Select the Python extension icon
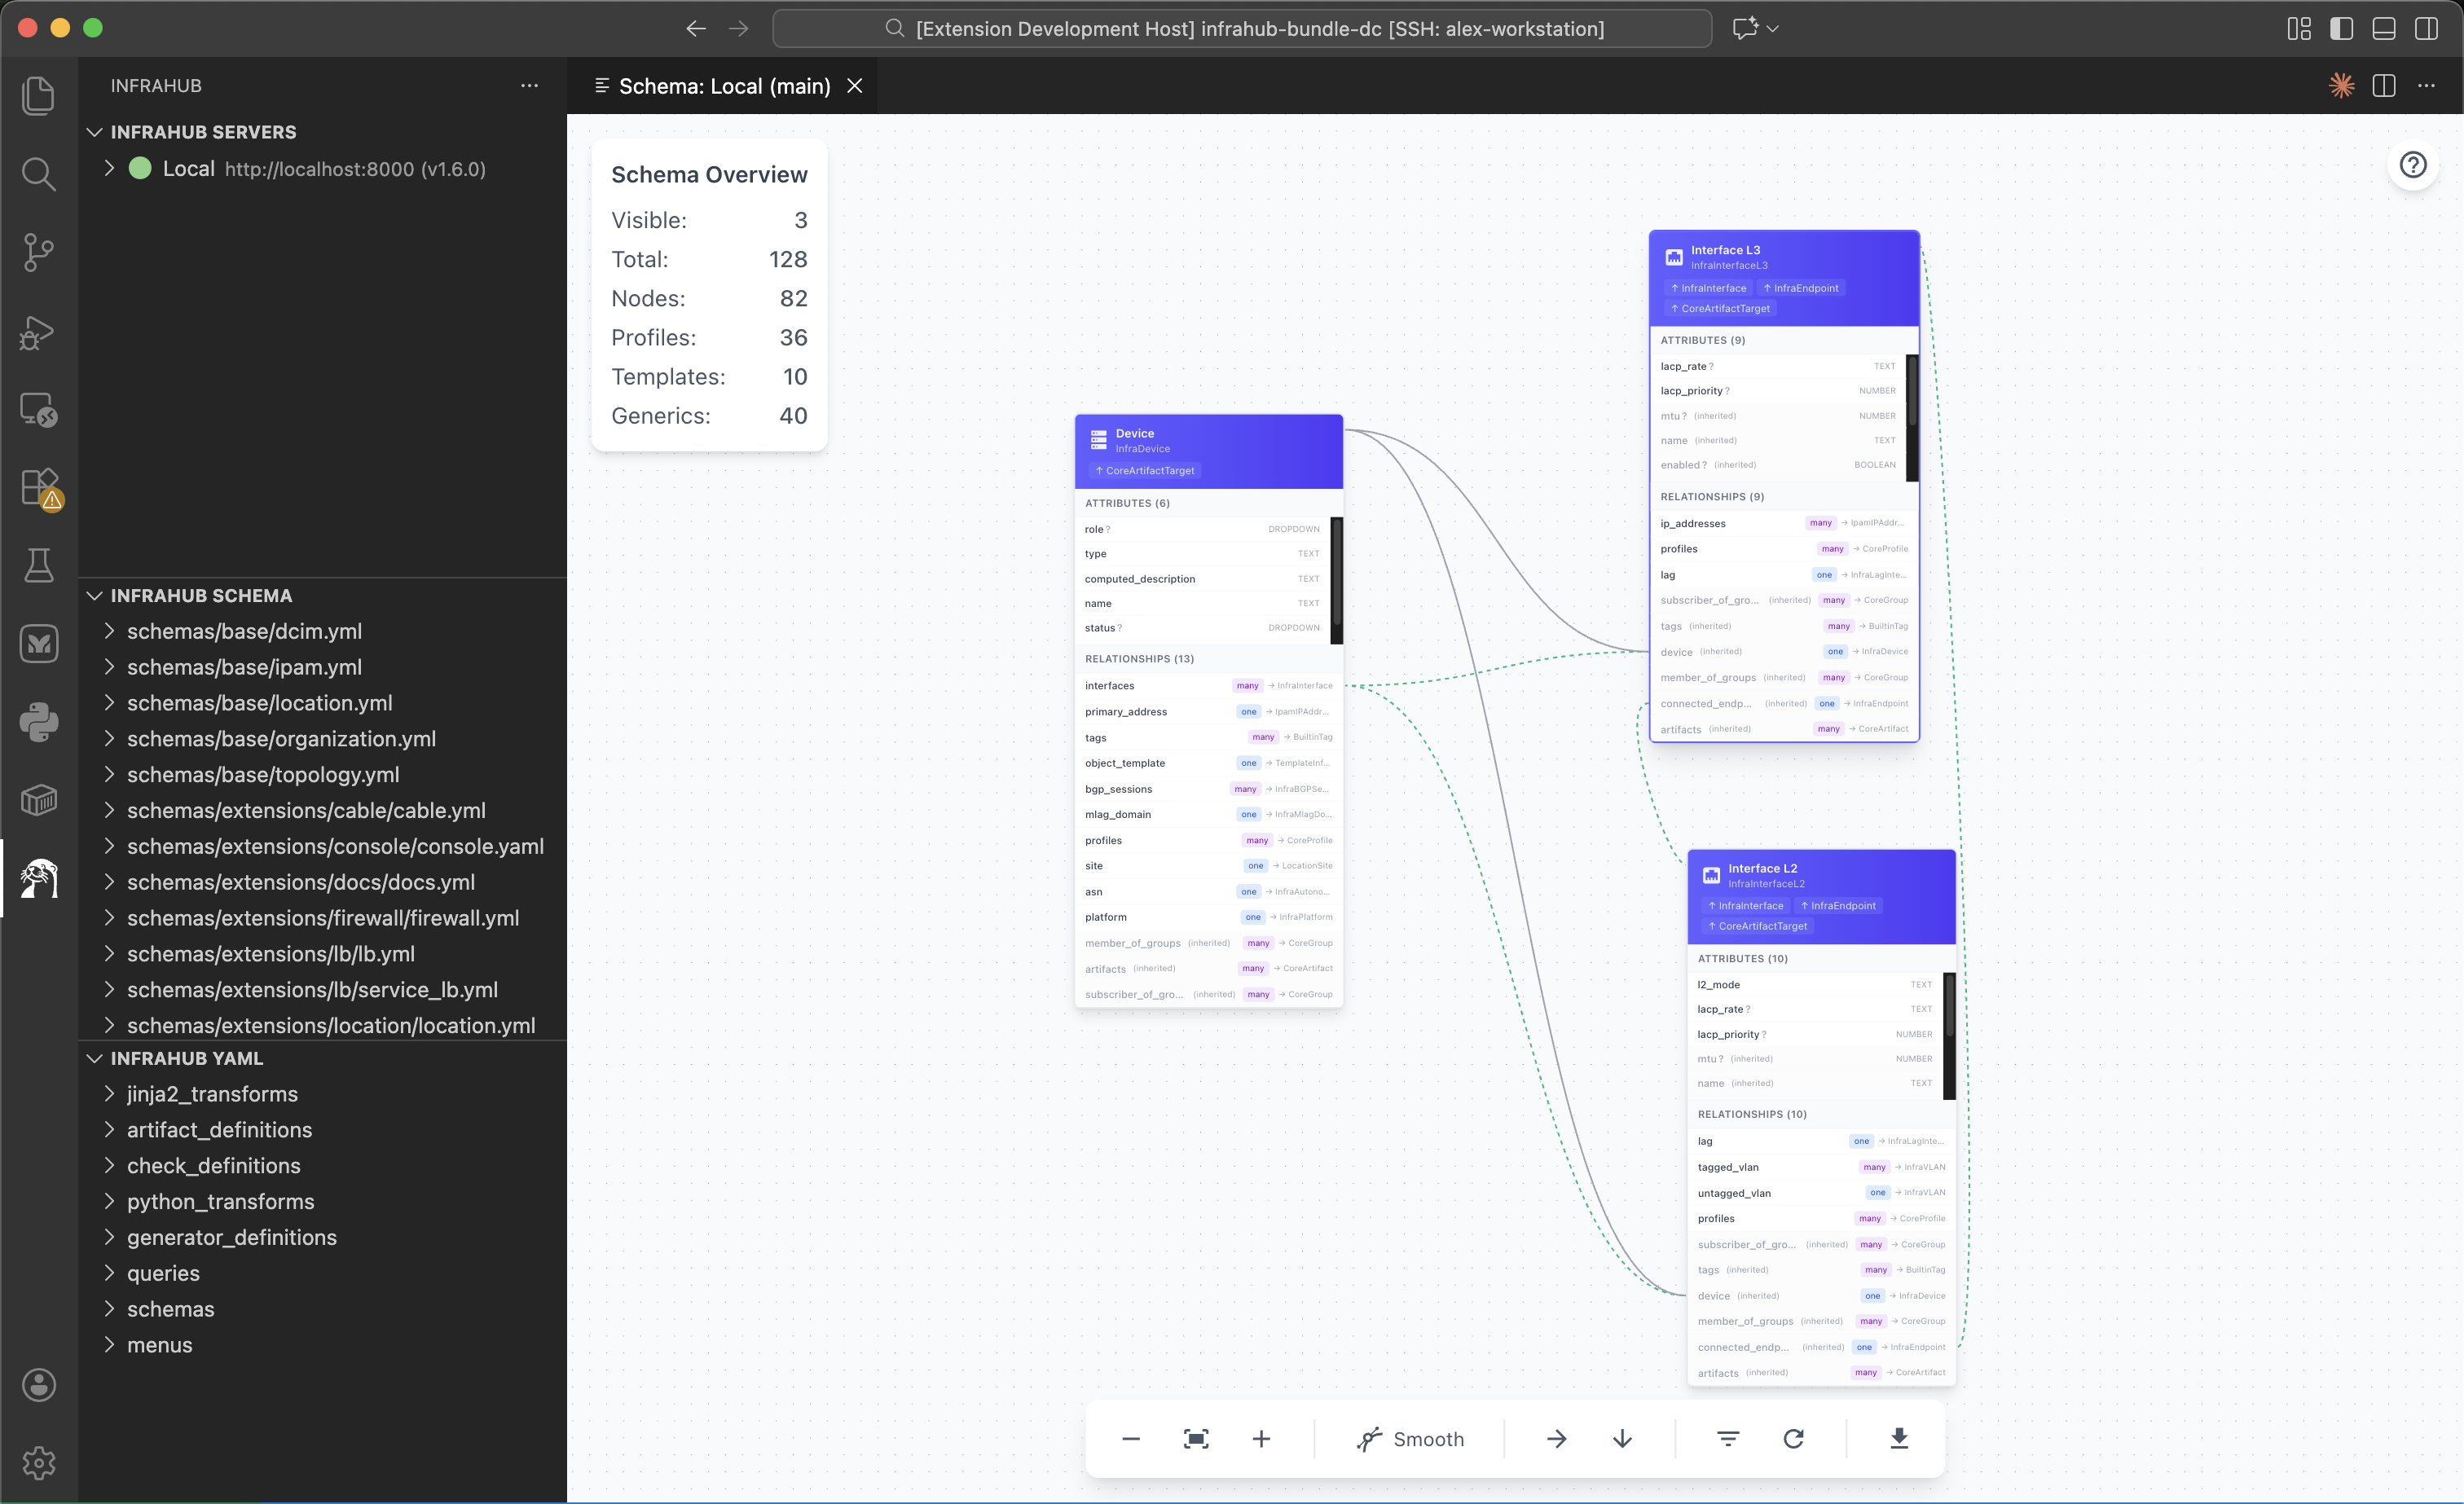 tap(39, 722)
